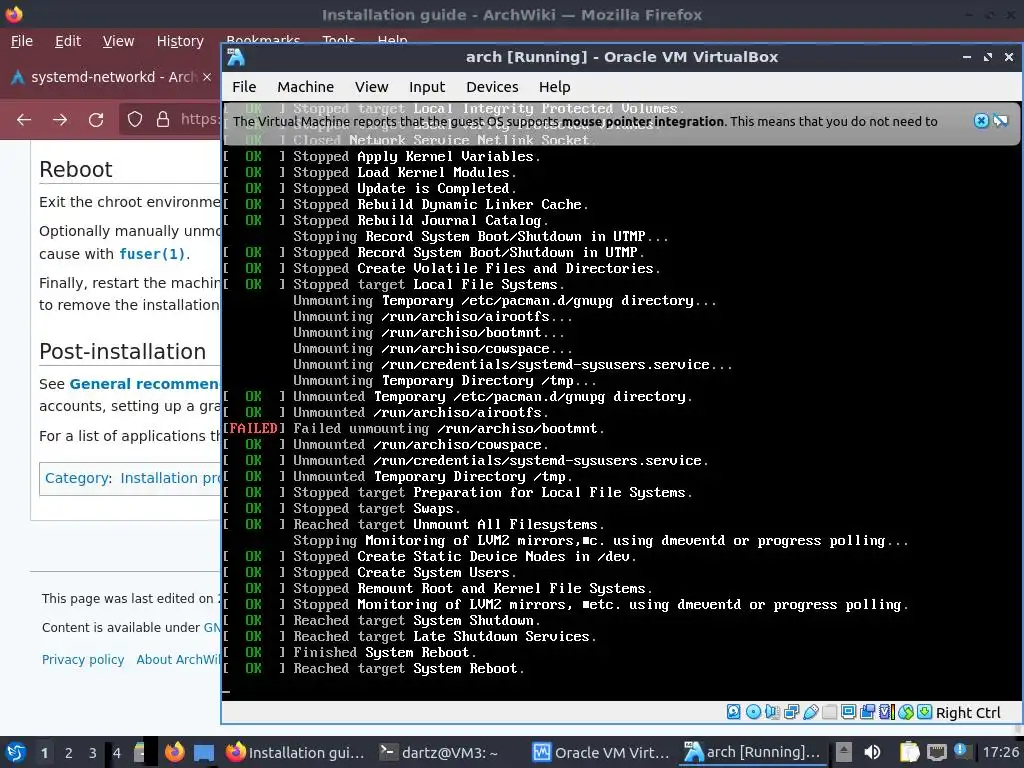Open the fuser(1) man page link
1024x768 pixels.
tap(153, 254)
